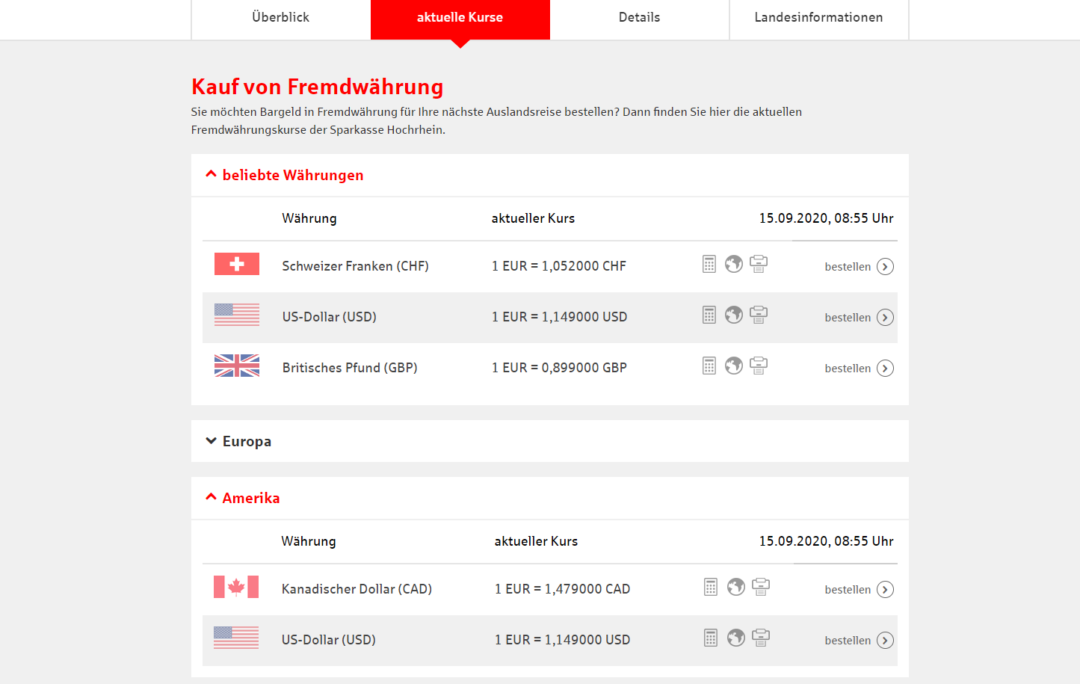Click the Canadian flag icon

pyautogui.click(x=236, y=587)
